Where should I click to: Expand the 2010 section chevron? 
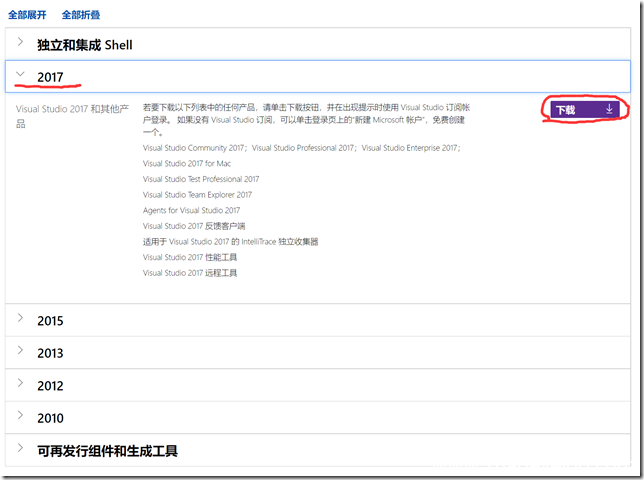(21, 417)
